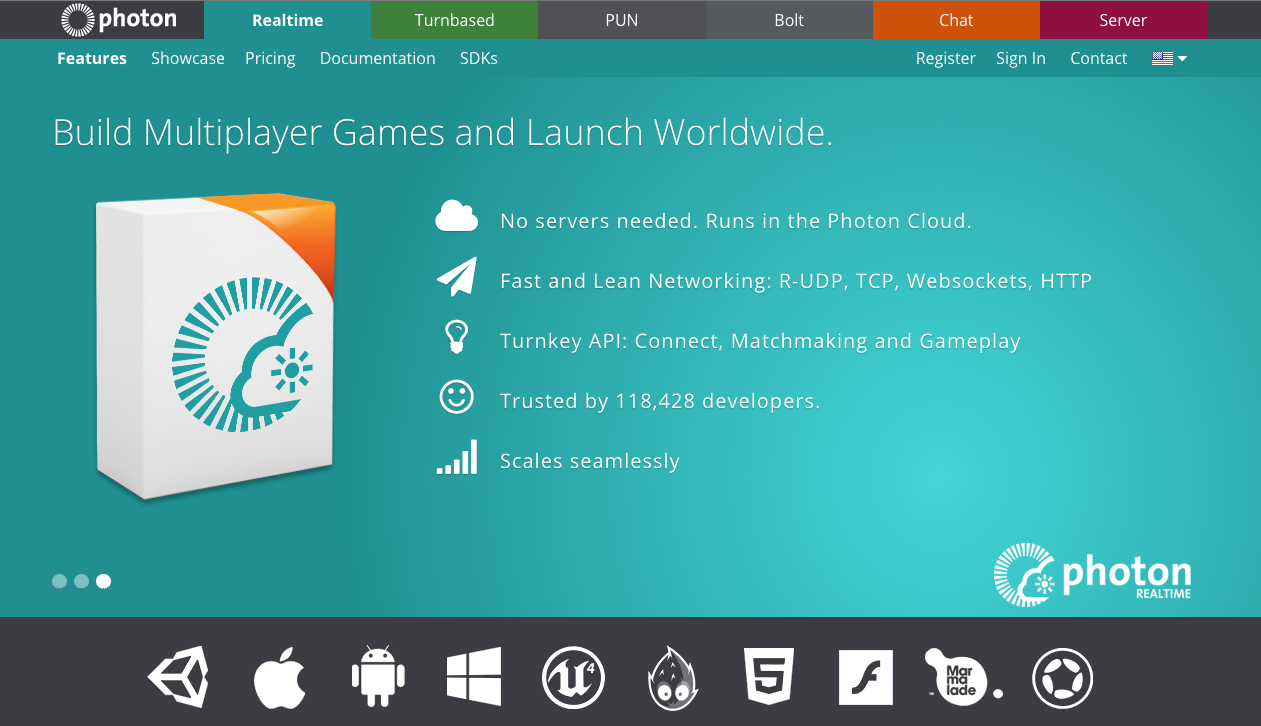The height and width of the screenshot is (726, 1261).
Task: Select the first carousel slide dot
Action: tap(60, 581)
